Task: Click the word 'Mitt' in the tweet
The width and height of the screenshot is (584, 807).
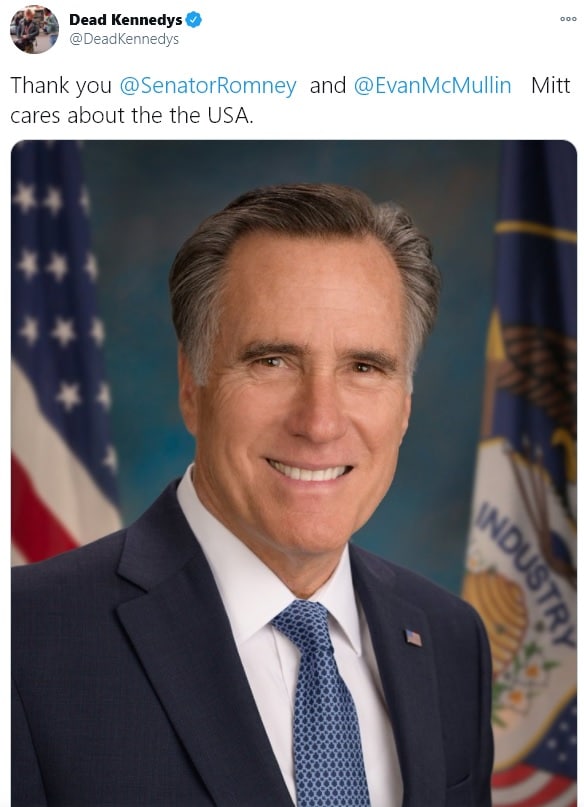Action: tap(551, 85)
